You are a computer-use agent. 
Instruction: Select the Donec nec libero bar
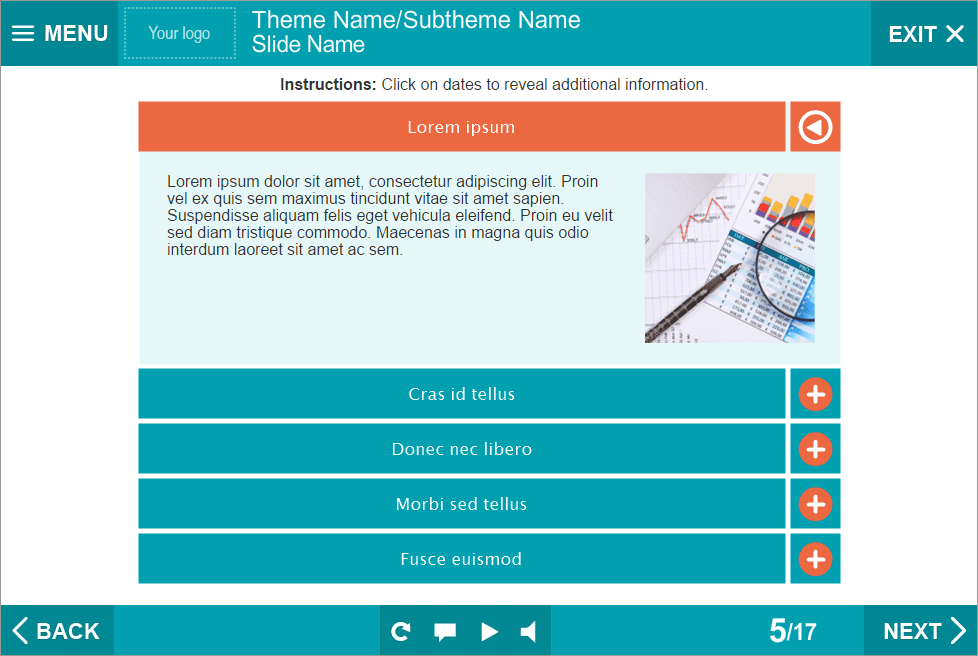pos(461,449)
